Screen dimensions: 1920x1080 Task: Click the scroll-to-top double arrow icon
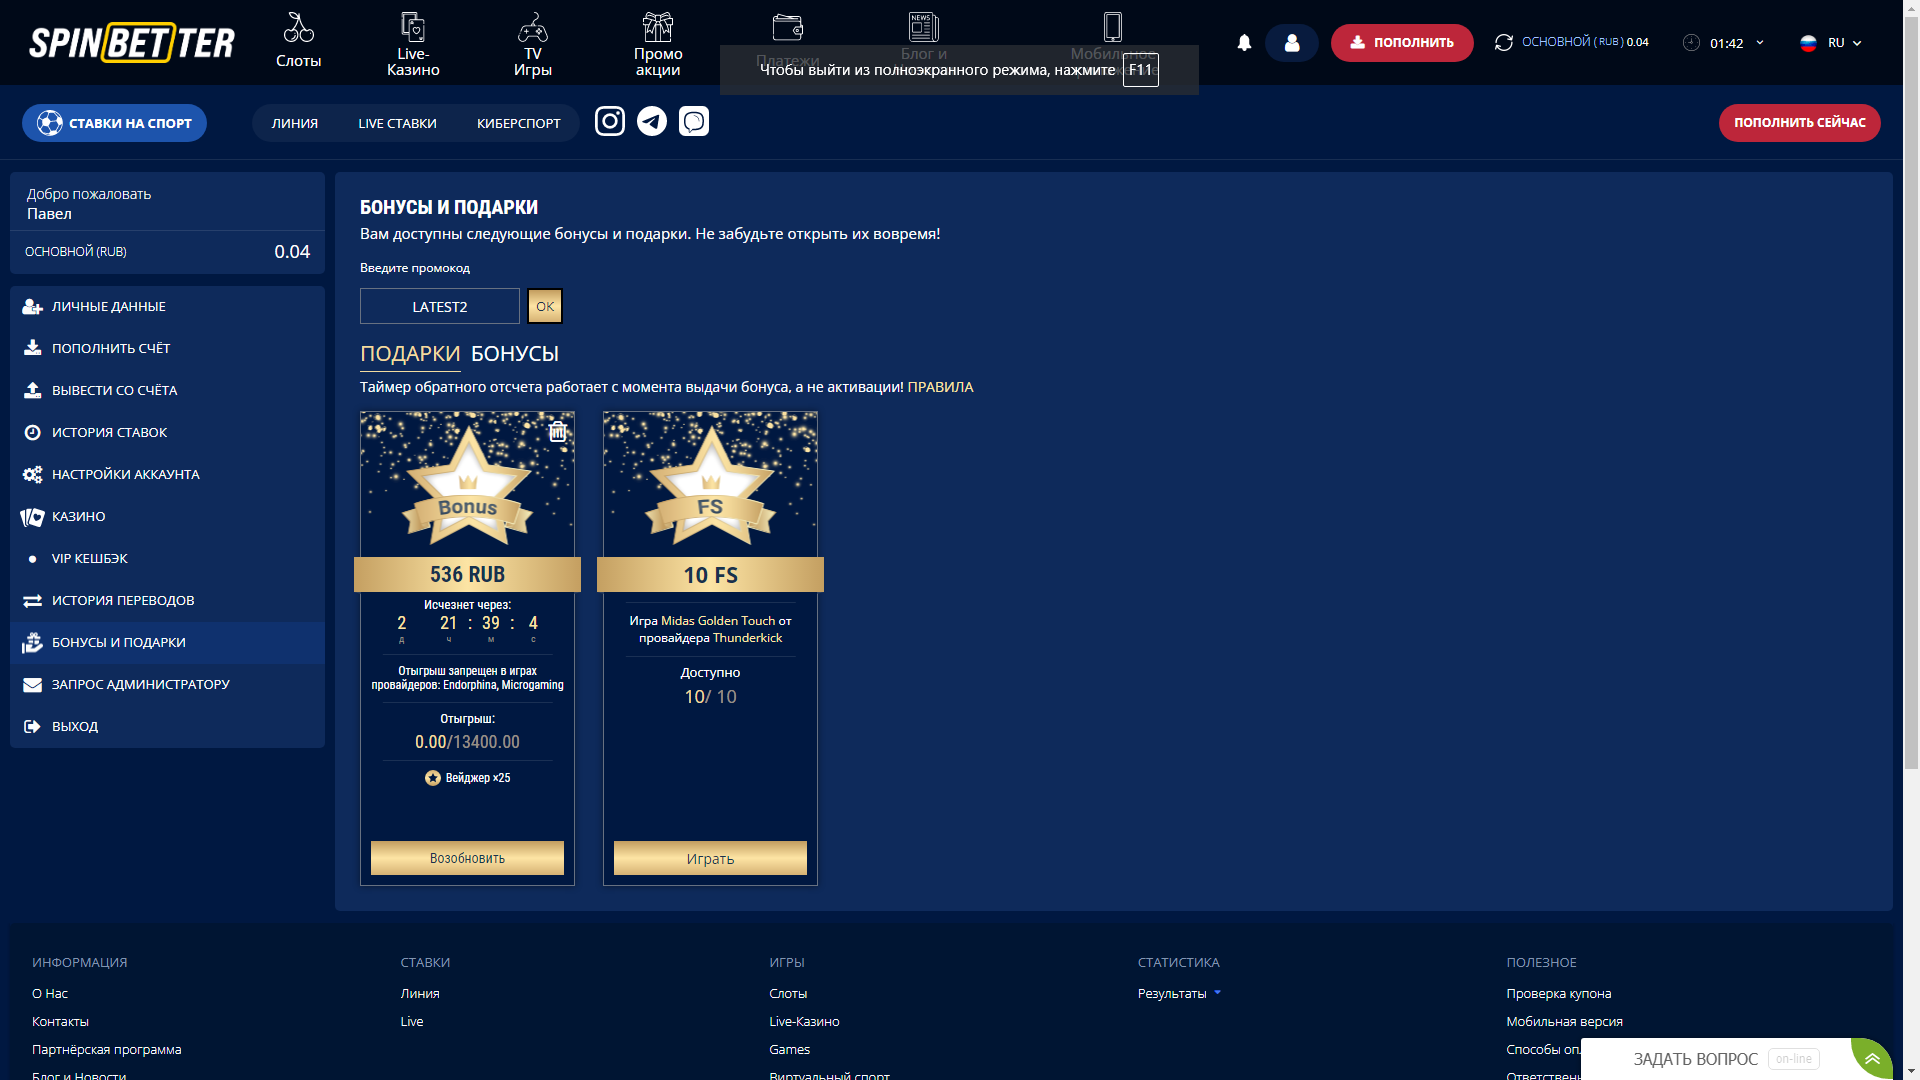1872,1058
